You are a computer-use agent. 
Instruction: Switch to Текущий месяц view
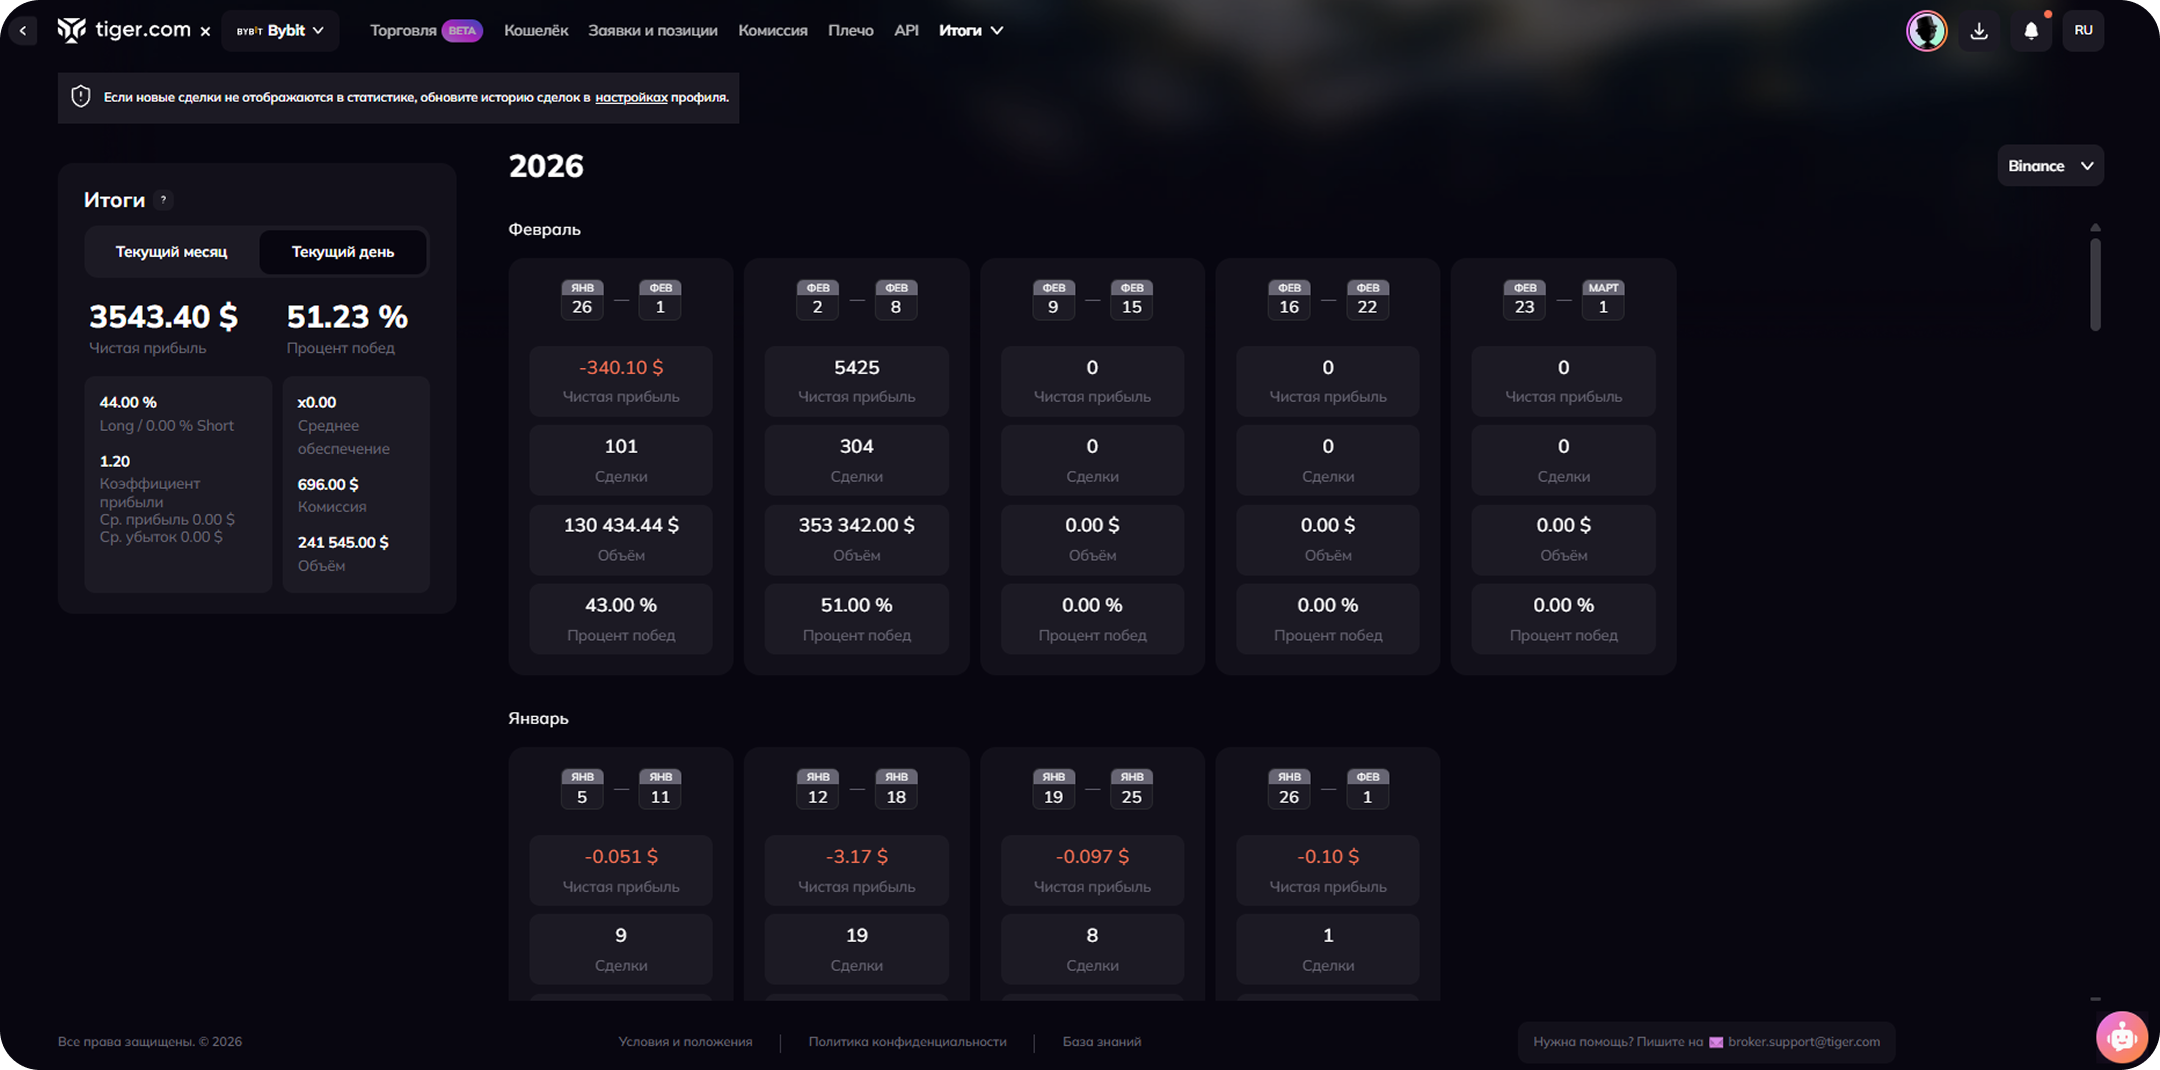click(171, 252)
